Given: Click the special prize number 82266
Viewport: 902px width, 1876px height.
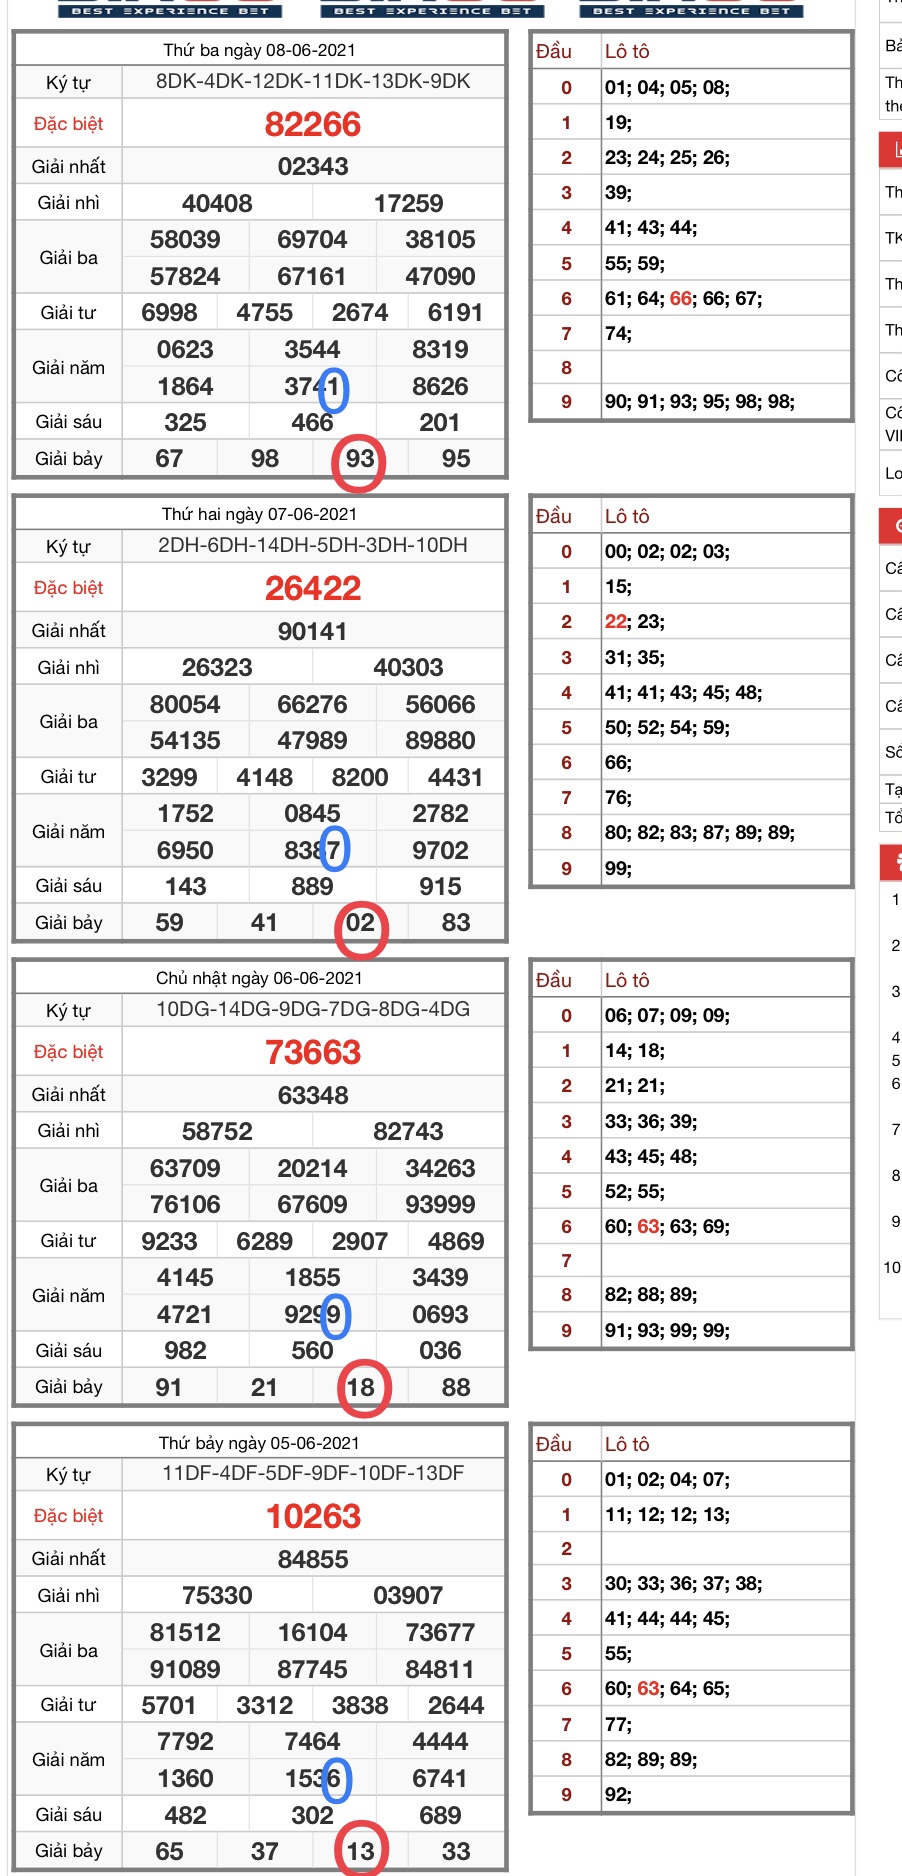Looking at the screenshot, I should [313, 124].
